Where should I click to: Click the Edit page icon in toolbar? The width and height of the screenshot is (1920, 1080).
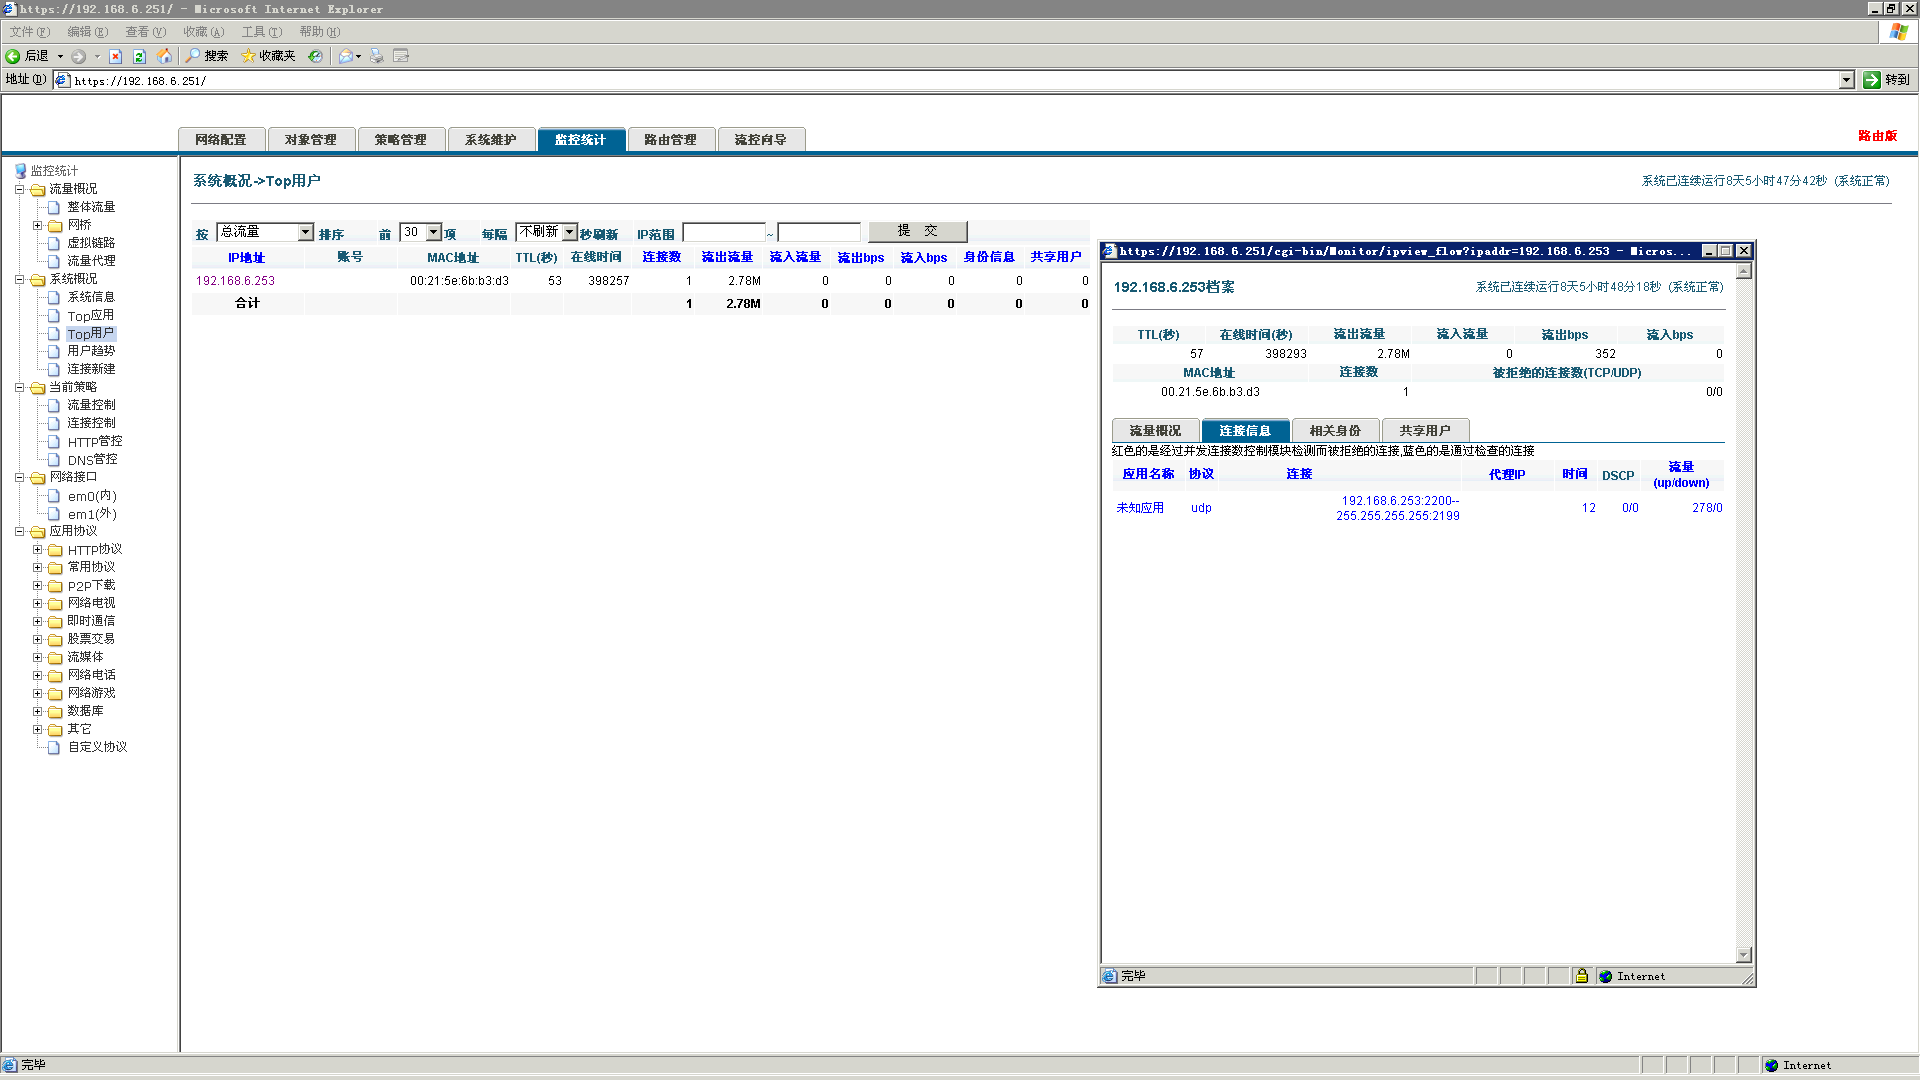(401, 56)
